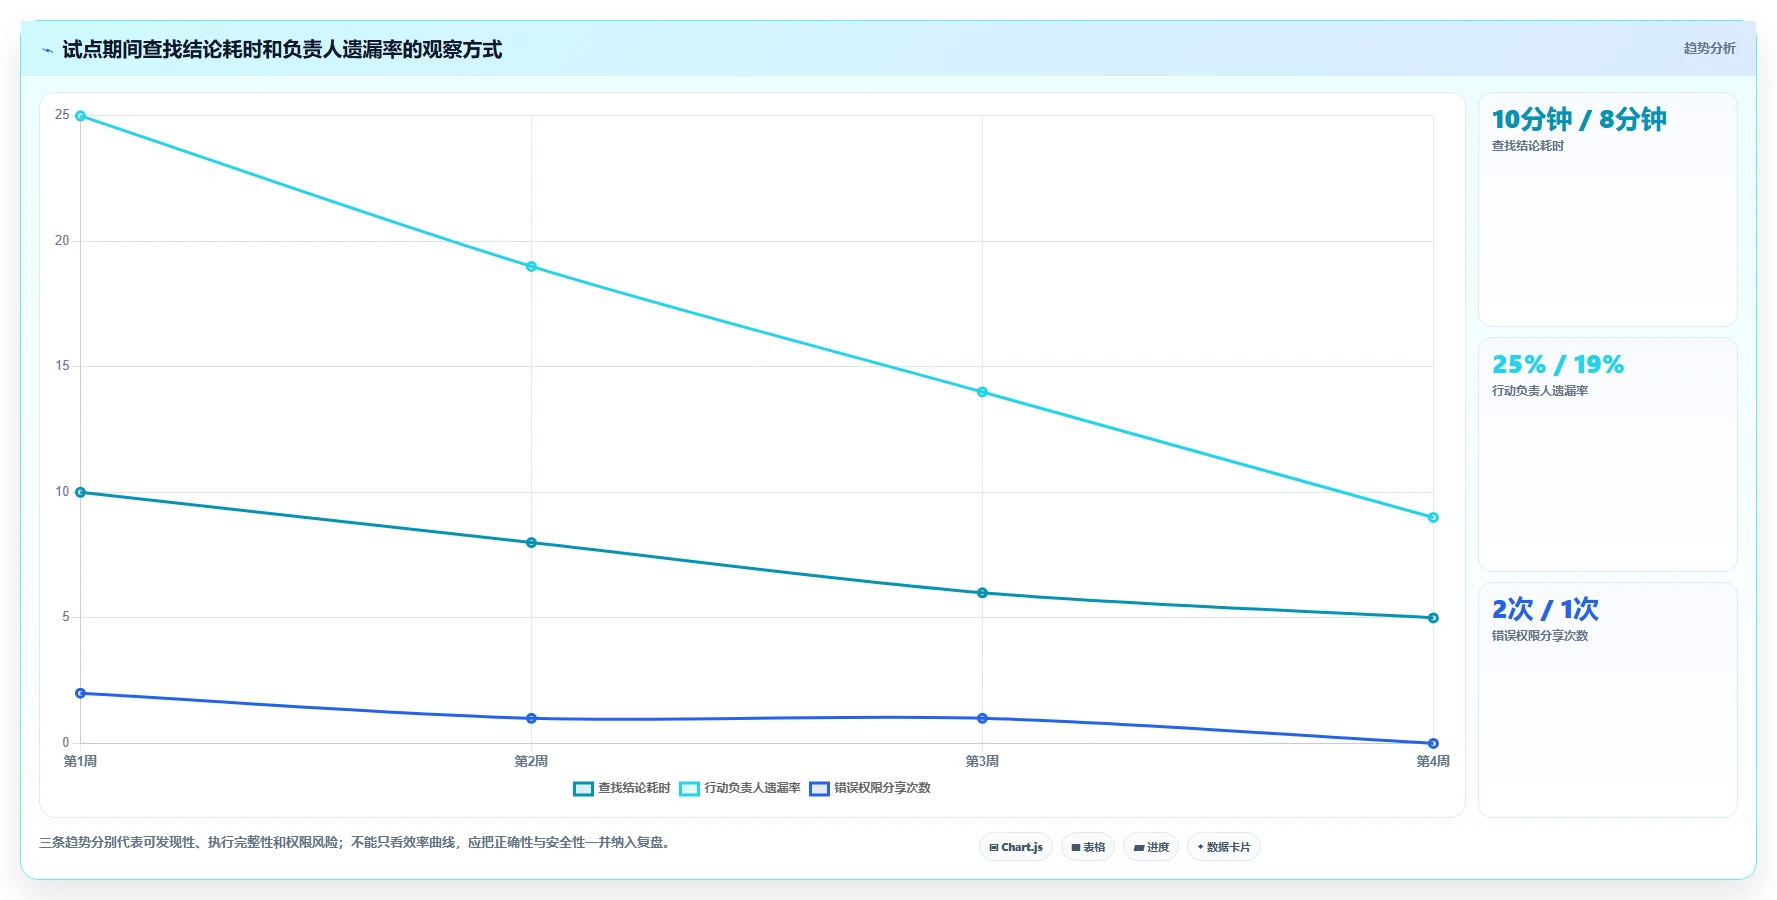This screenshot has width=1777, height=900.
Task: Click the 第4周 point at 9 on the 遗漏率 line
Action: [x=1433, y=518]
